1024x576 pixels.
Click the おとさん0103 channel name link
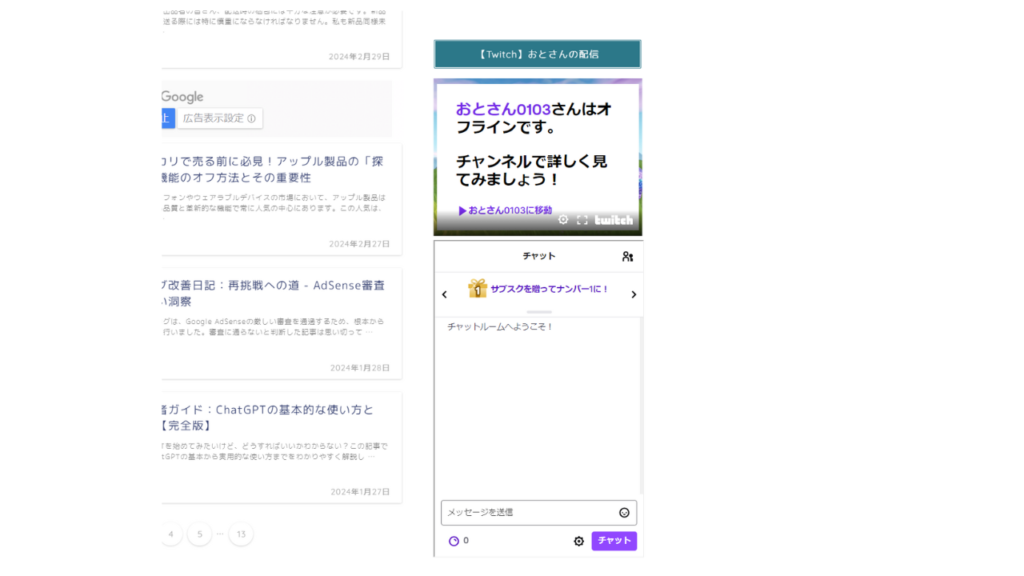pyautogui.click(x=503, y=109)
